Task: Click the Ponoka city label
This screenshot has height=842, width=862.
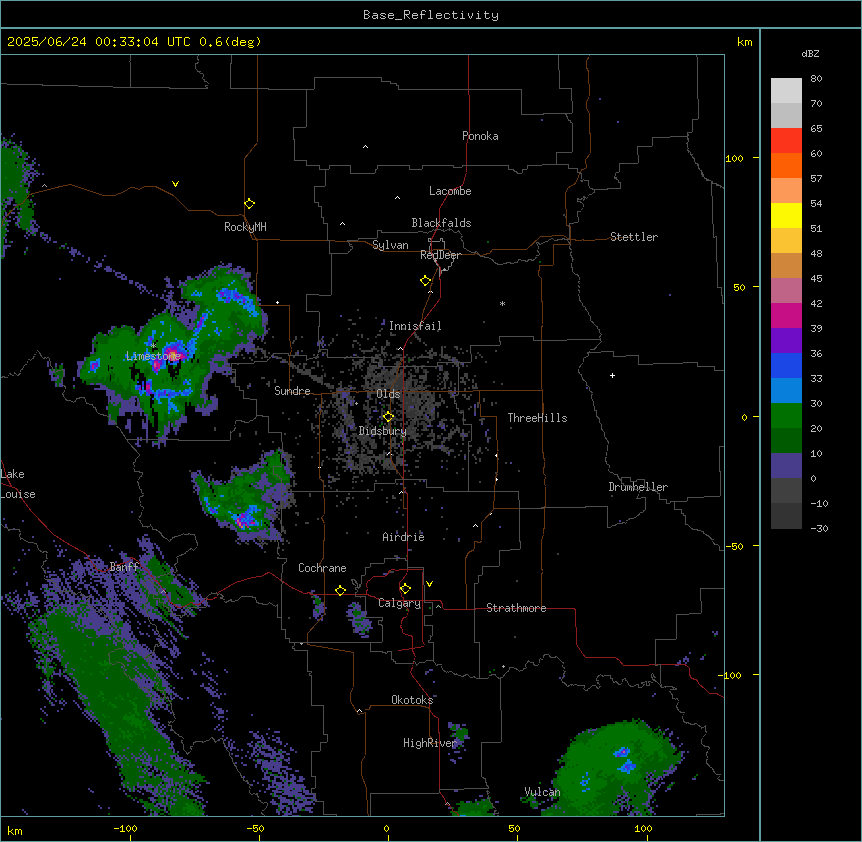Action: pos(480,136)
